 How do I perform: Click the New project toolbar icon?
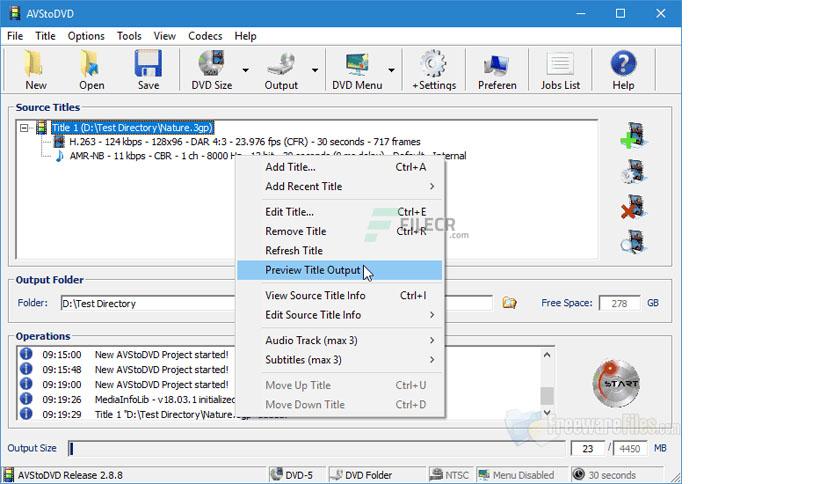(x=35, y=70)
